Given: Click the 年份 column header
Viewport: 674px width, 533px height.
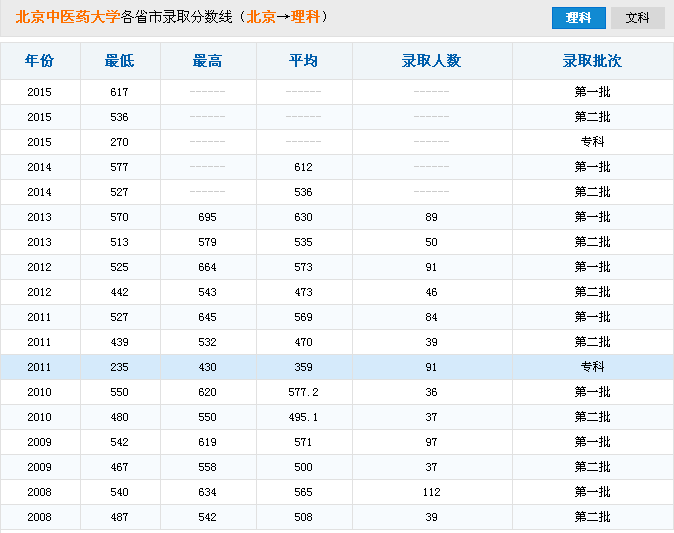Looking at the screenshot, I should coord(39,61).
